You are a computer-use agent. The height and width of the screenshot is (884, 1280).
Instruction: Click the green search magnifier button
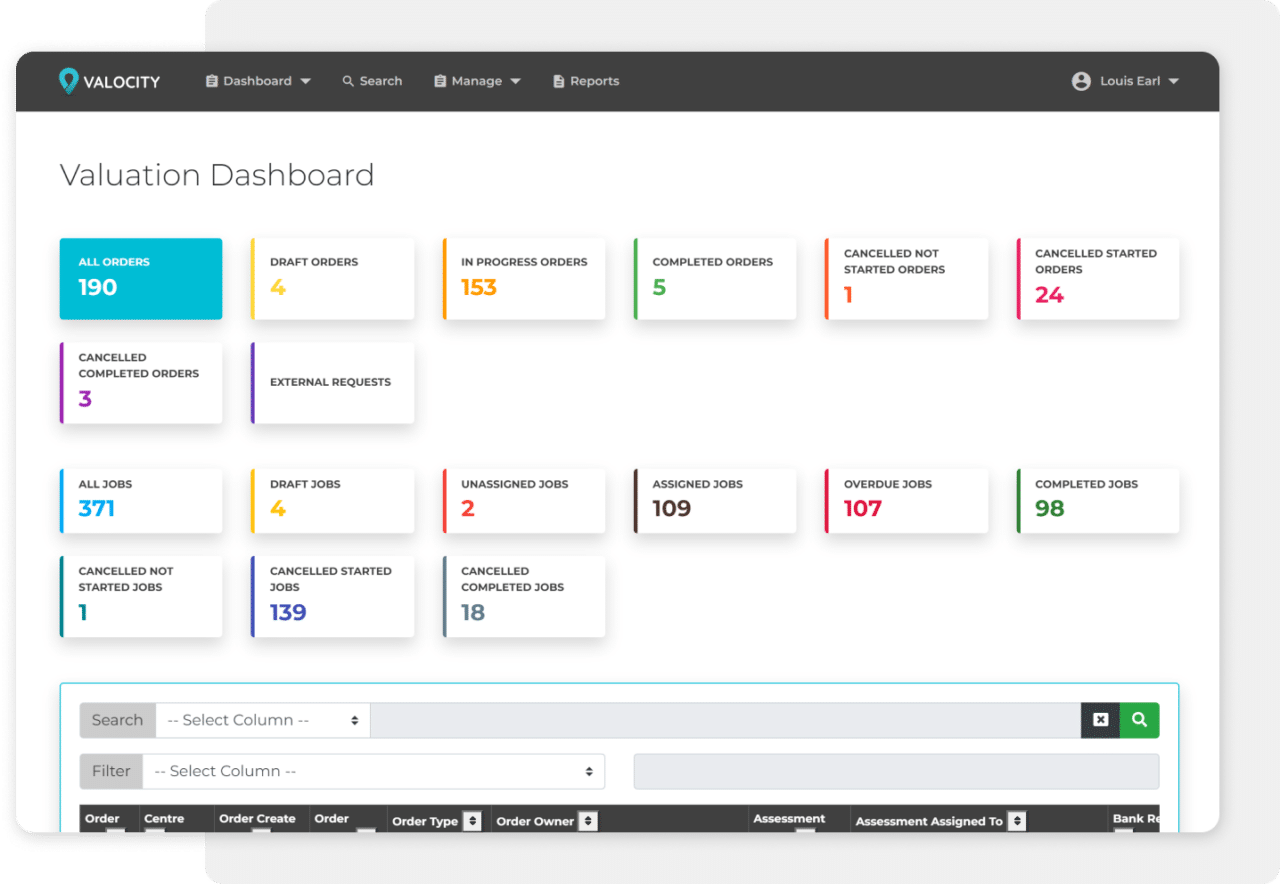[1139, 720]
